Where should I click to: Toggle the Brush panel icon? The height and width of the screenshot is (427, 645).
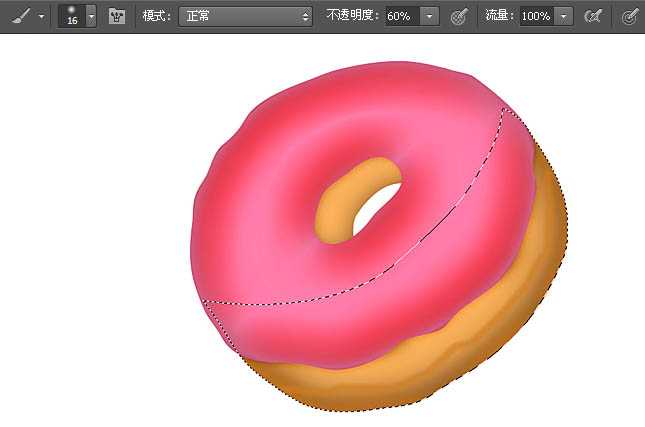pos(117,16)
